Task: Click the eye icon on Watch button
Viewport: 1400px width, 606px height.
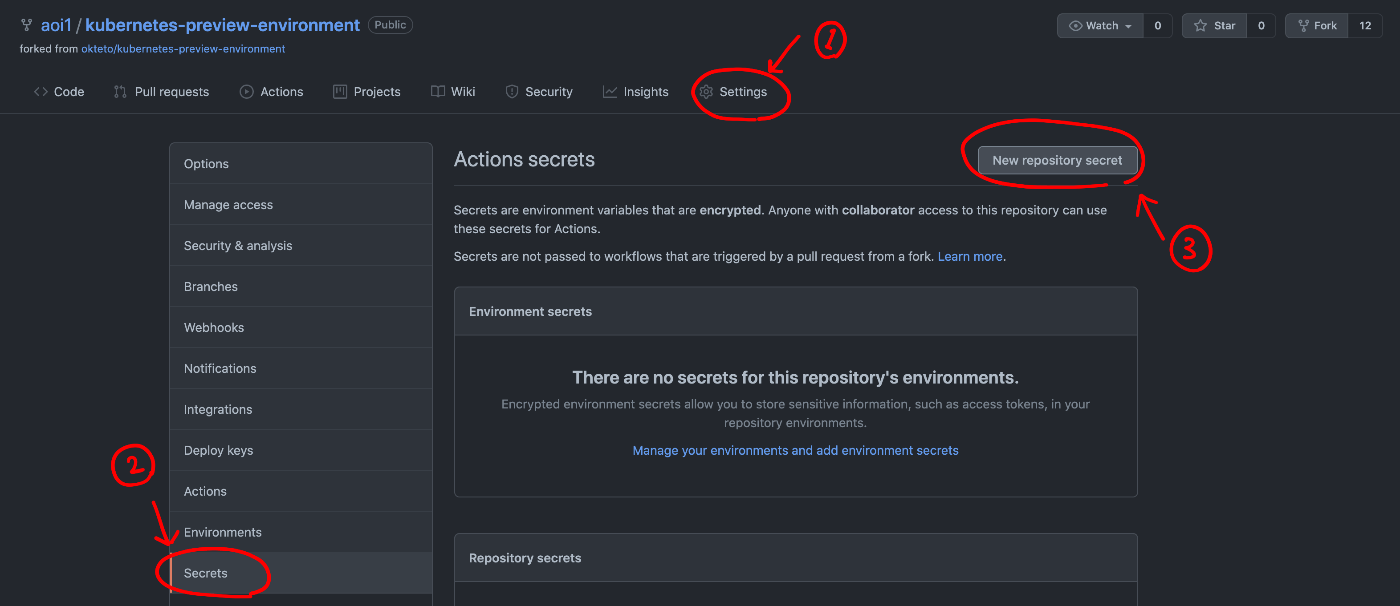Action: click(x=1076, y=26)
